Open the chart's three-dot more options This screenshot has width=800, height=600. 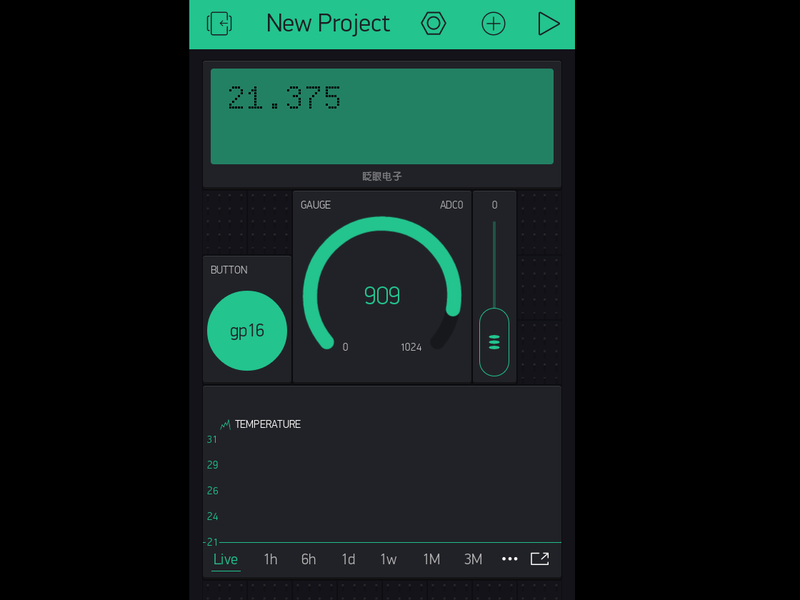(x=510, y=559)
